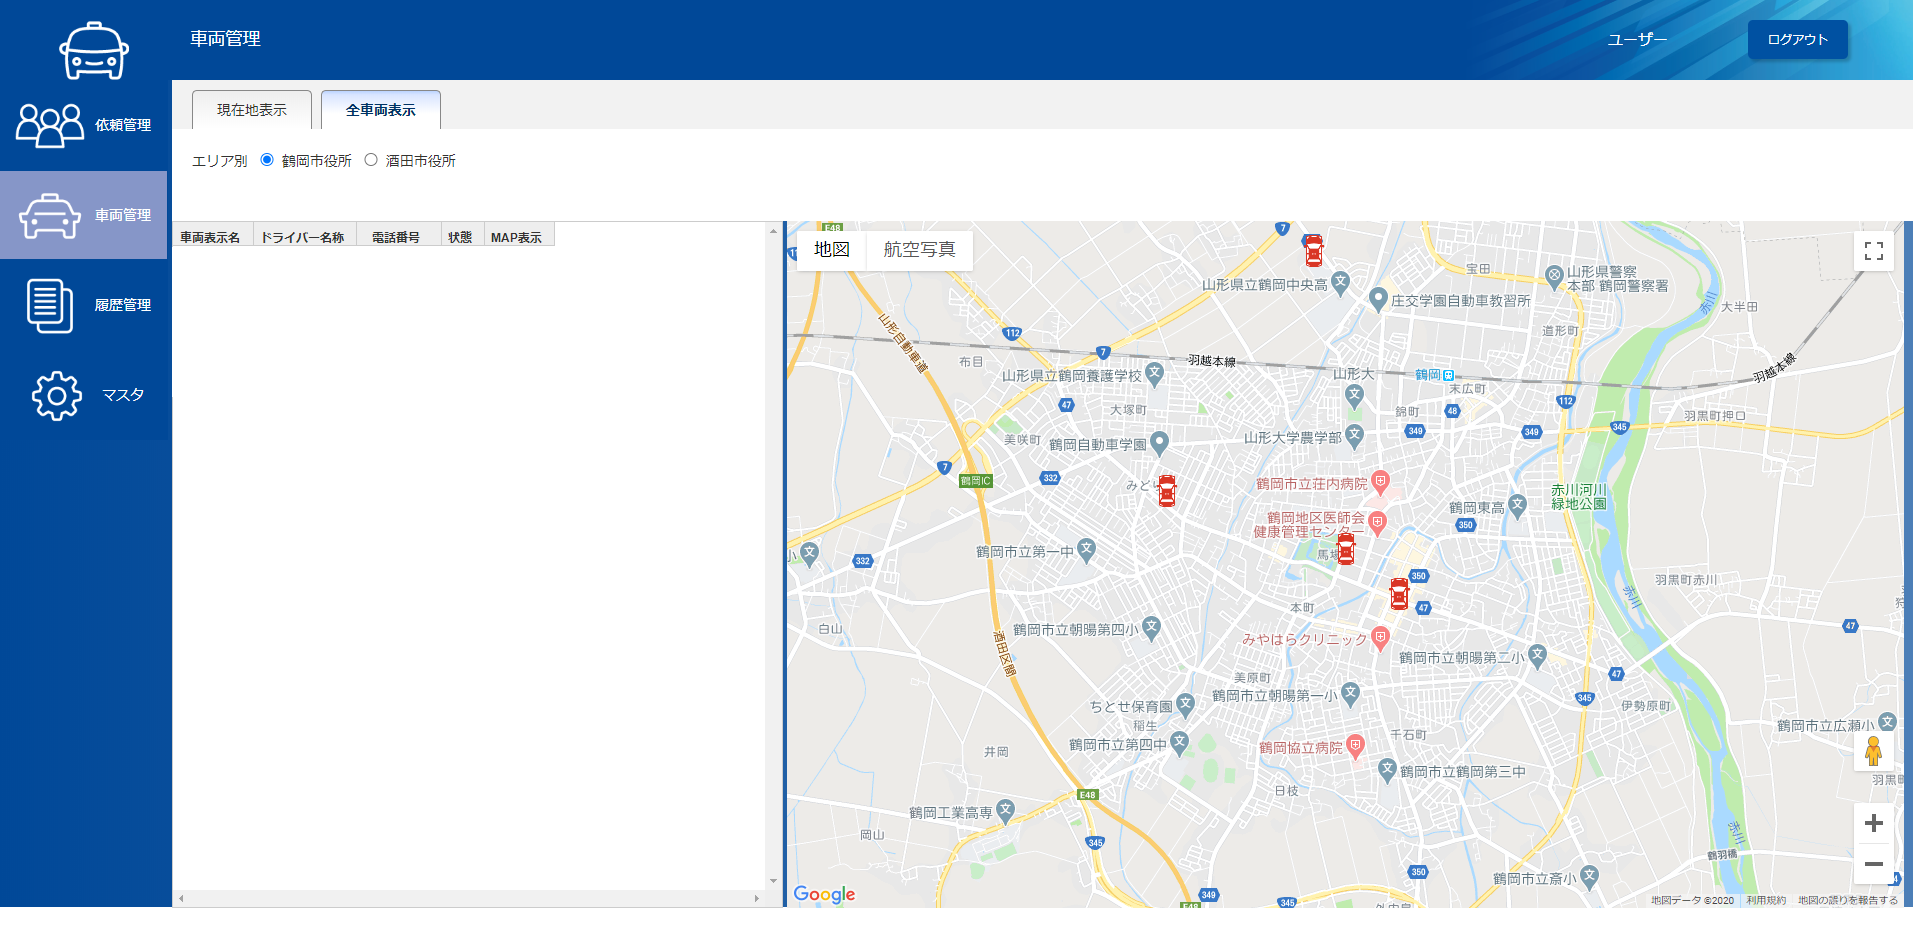Click the 鶴岡市立朝暘第二小 school marker
Screen dimensions: 1913x937
1538,655
